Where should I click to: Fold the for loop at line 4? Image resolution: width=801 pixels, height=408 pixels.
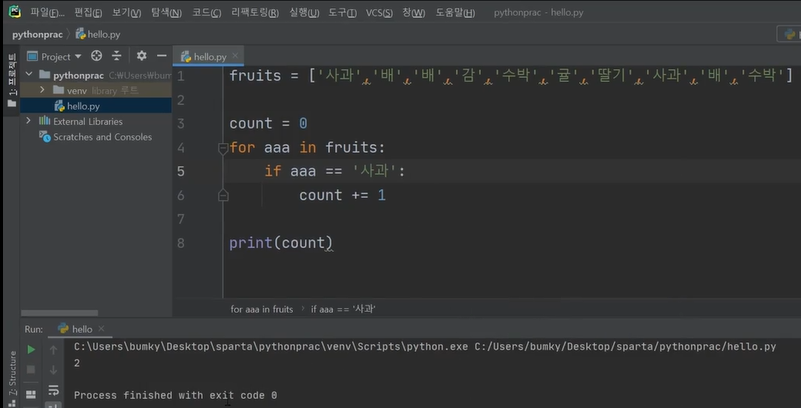[x=223, y=149]
